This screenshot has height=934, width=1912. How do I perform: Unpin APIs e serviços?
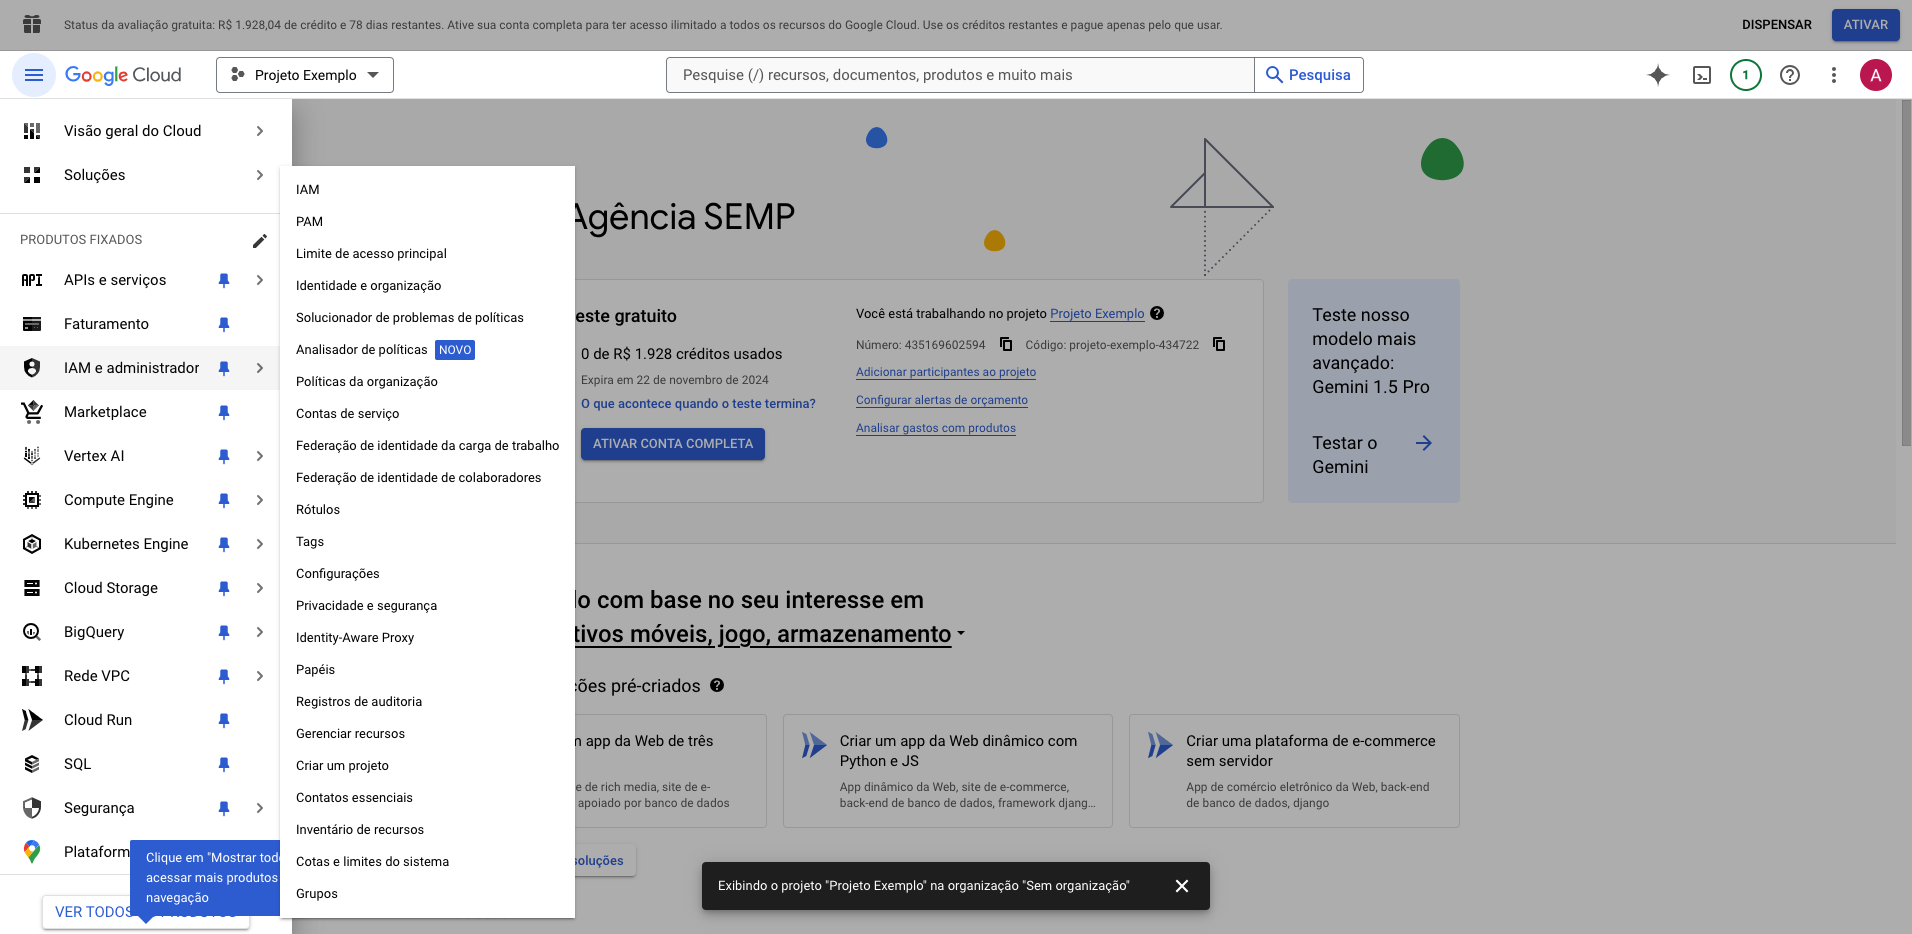(224, 280)
